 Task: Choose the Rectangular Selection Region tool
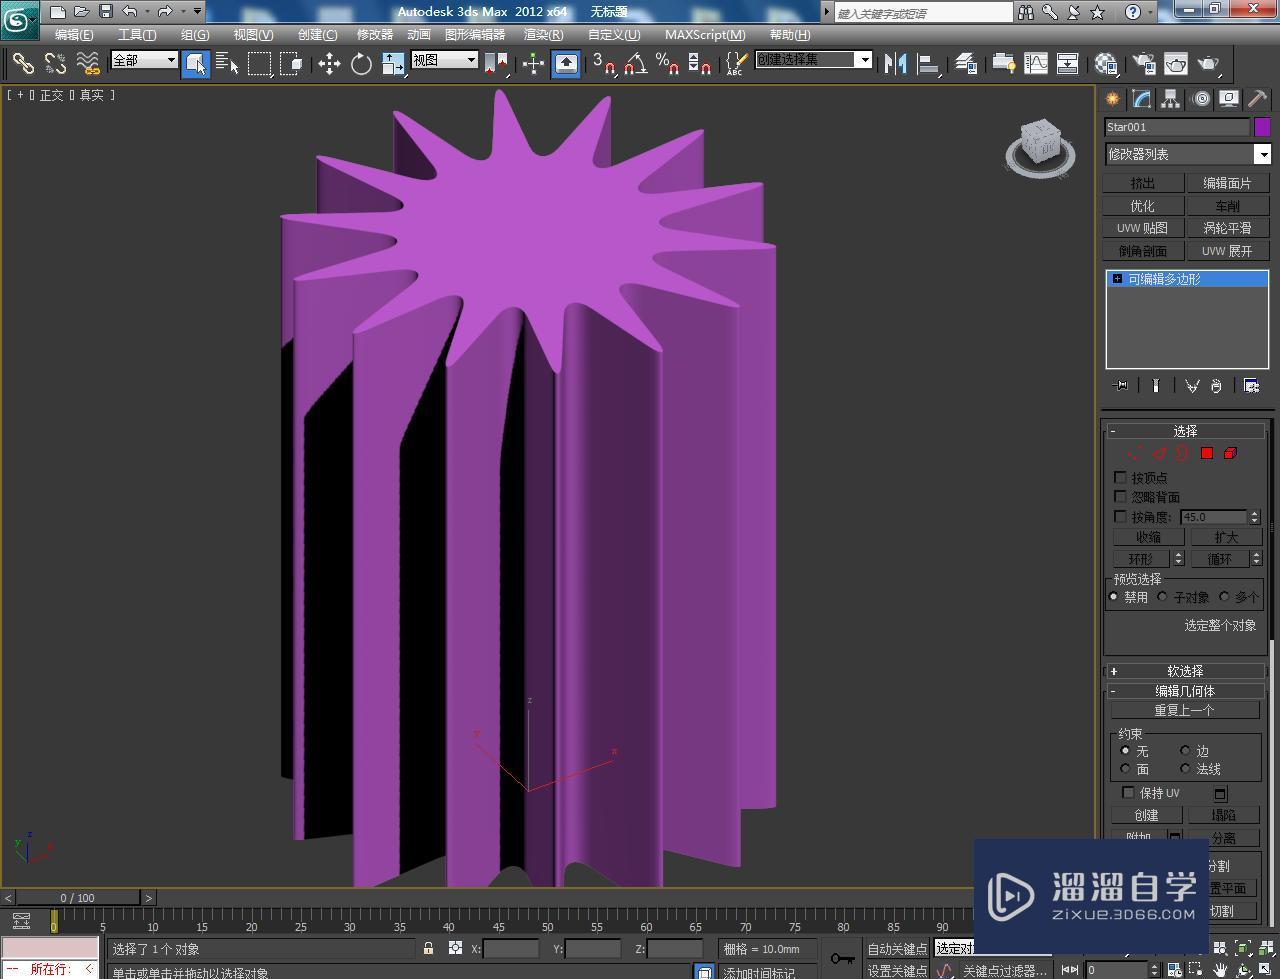259,64
